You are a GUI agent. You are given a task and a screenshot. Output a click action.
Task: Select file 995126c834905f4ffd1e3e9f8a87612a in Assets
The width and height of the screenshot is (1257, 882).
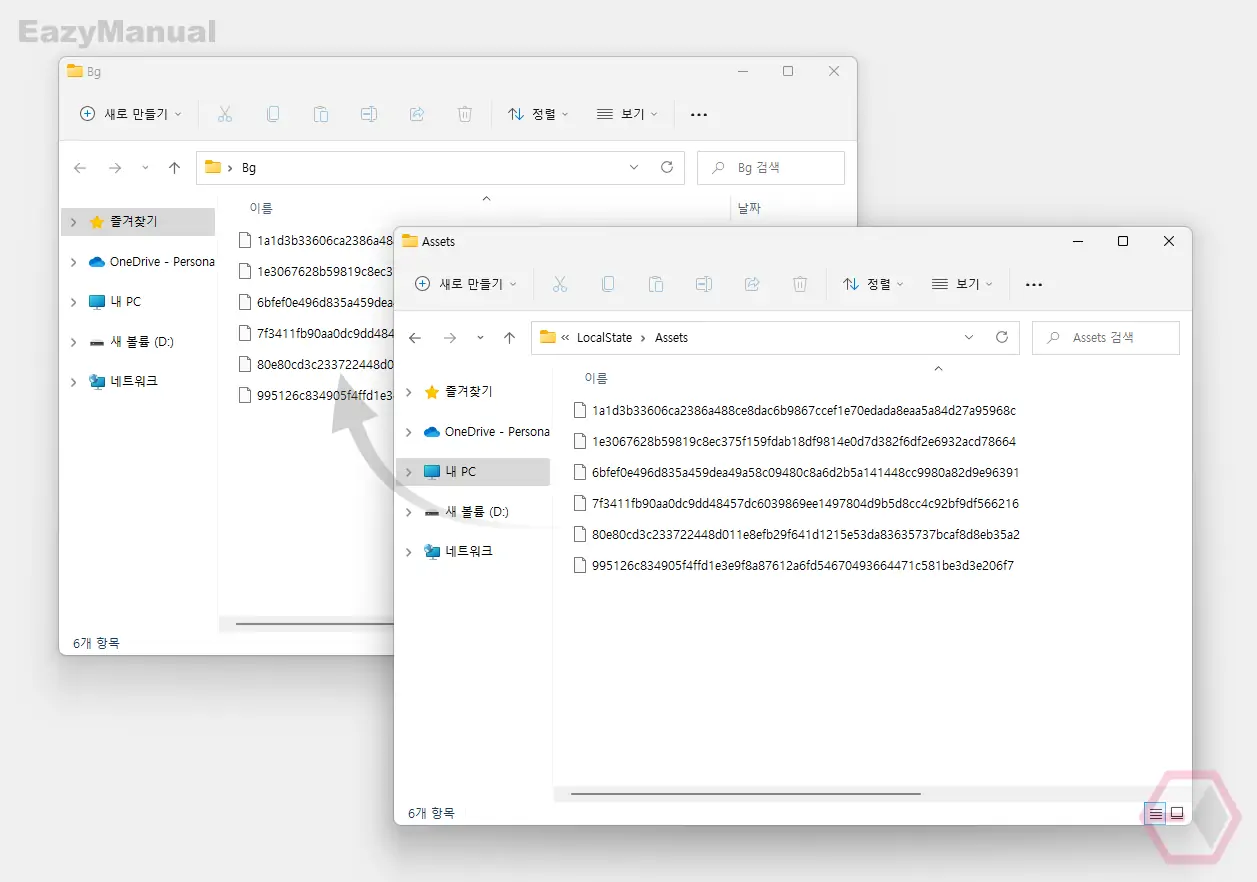click(x=793, y=566)
